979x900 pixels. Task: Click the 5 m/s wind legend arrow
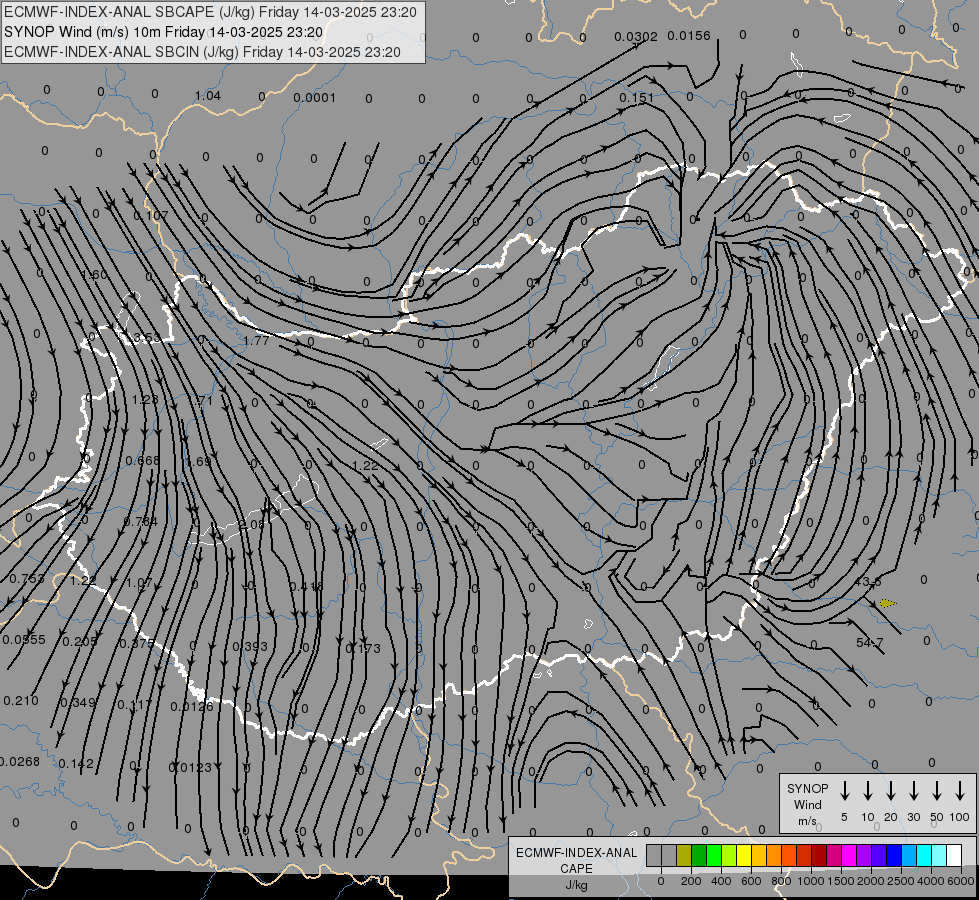[844, 791]
